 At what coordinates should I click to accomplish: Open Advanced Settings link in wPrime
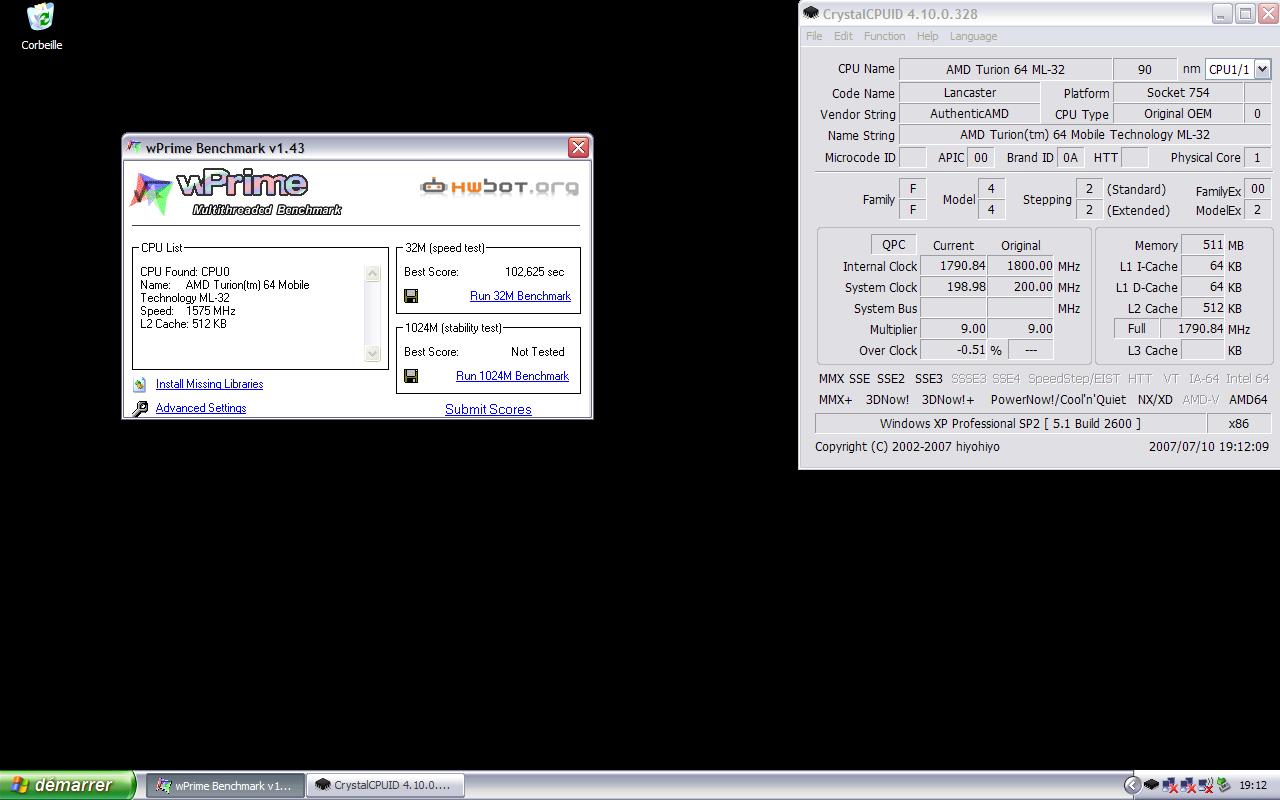[200, 408]
